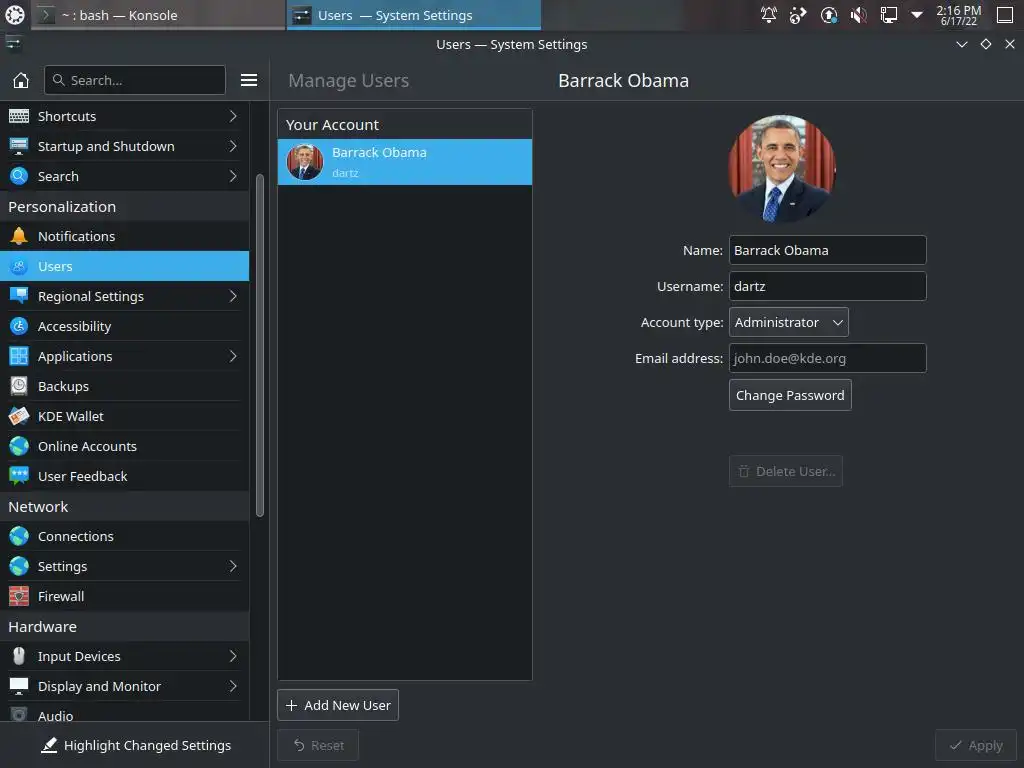Open Display and Monitor icon
The width and height of the screenshot is (1024, 768).
pos(19,686)
